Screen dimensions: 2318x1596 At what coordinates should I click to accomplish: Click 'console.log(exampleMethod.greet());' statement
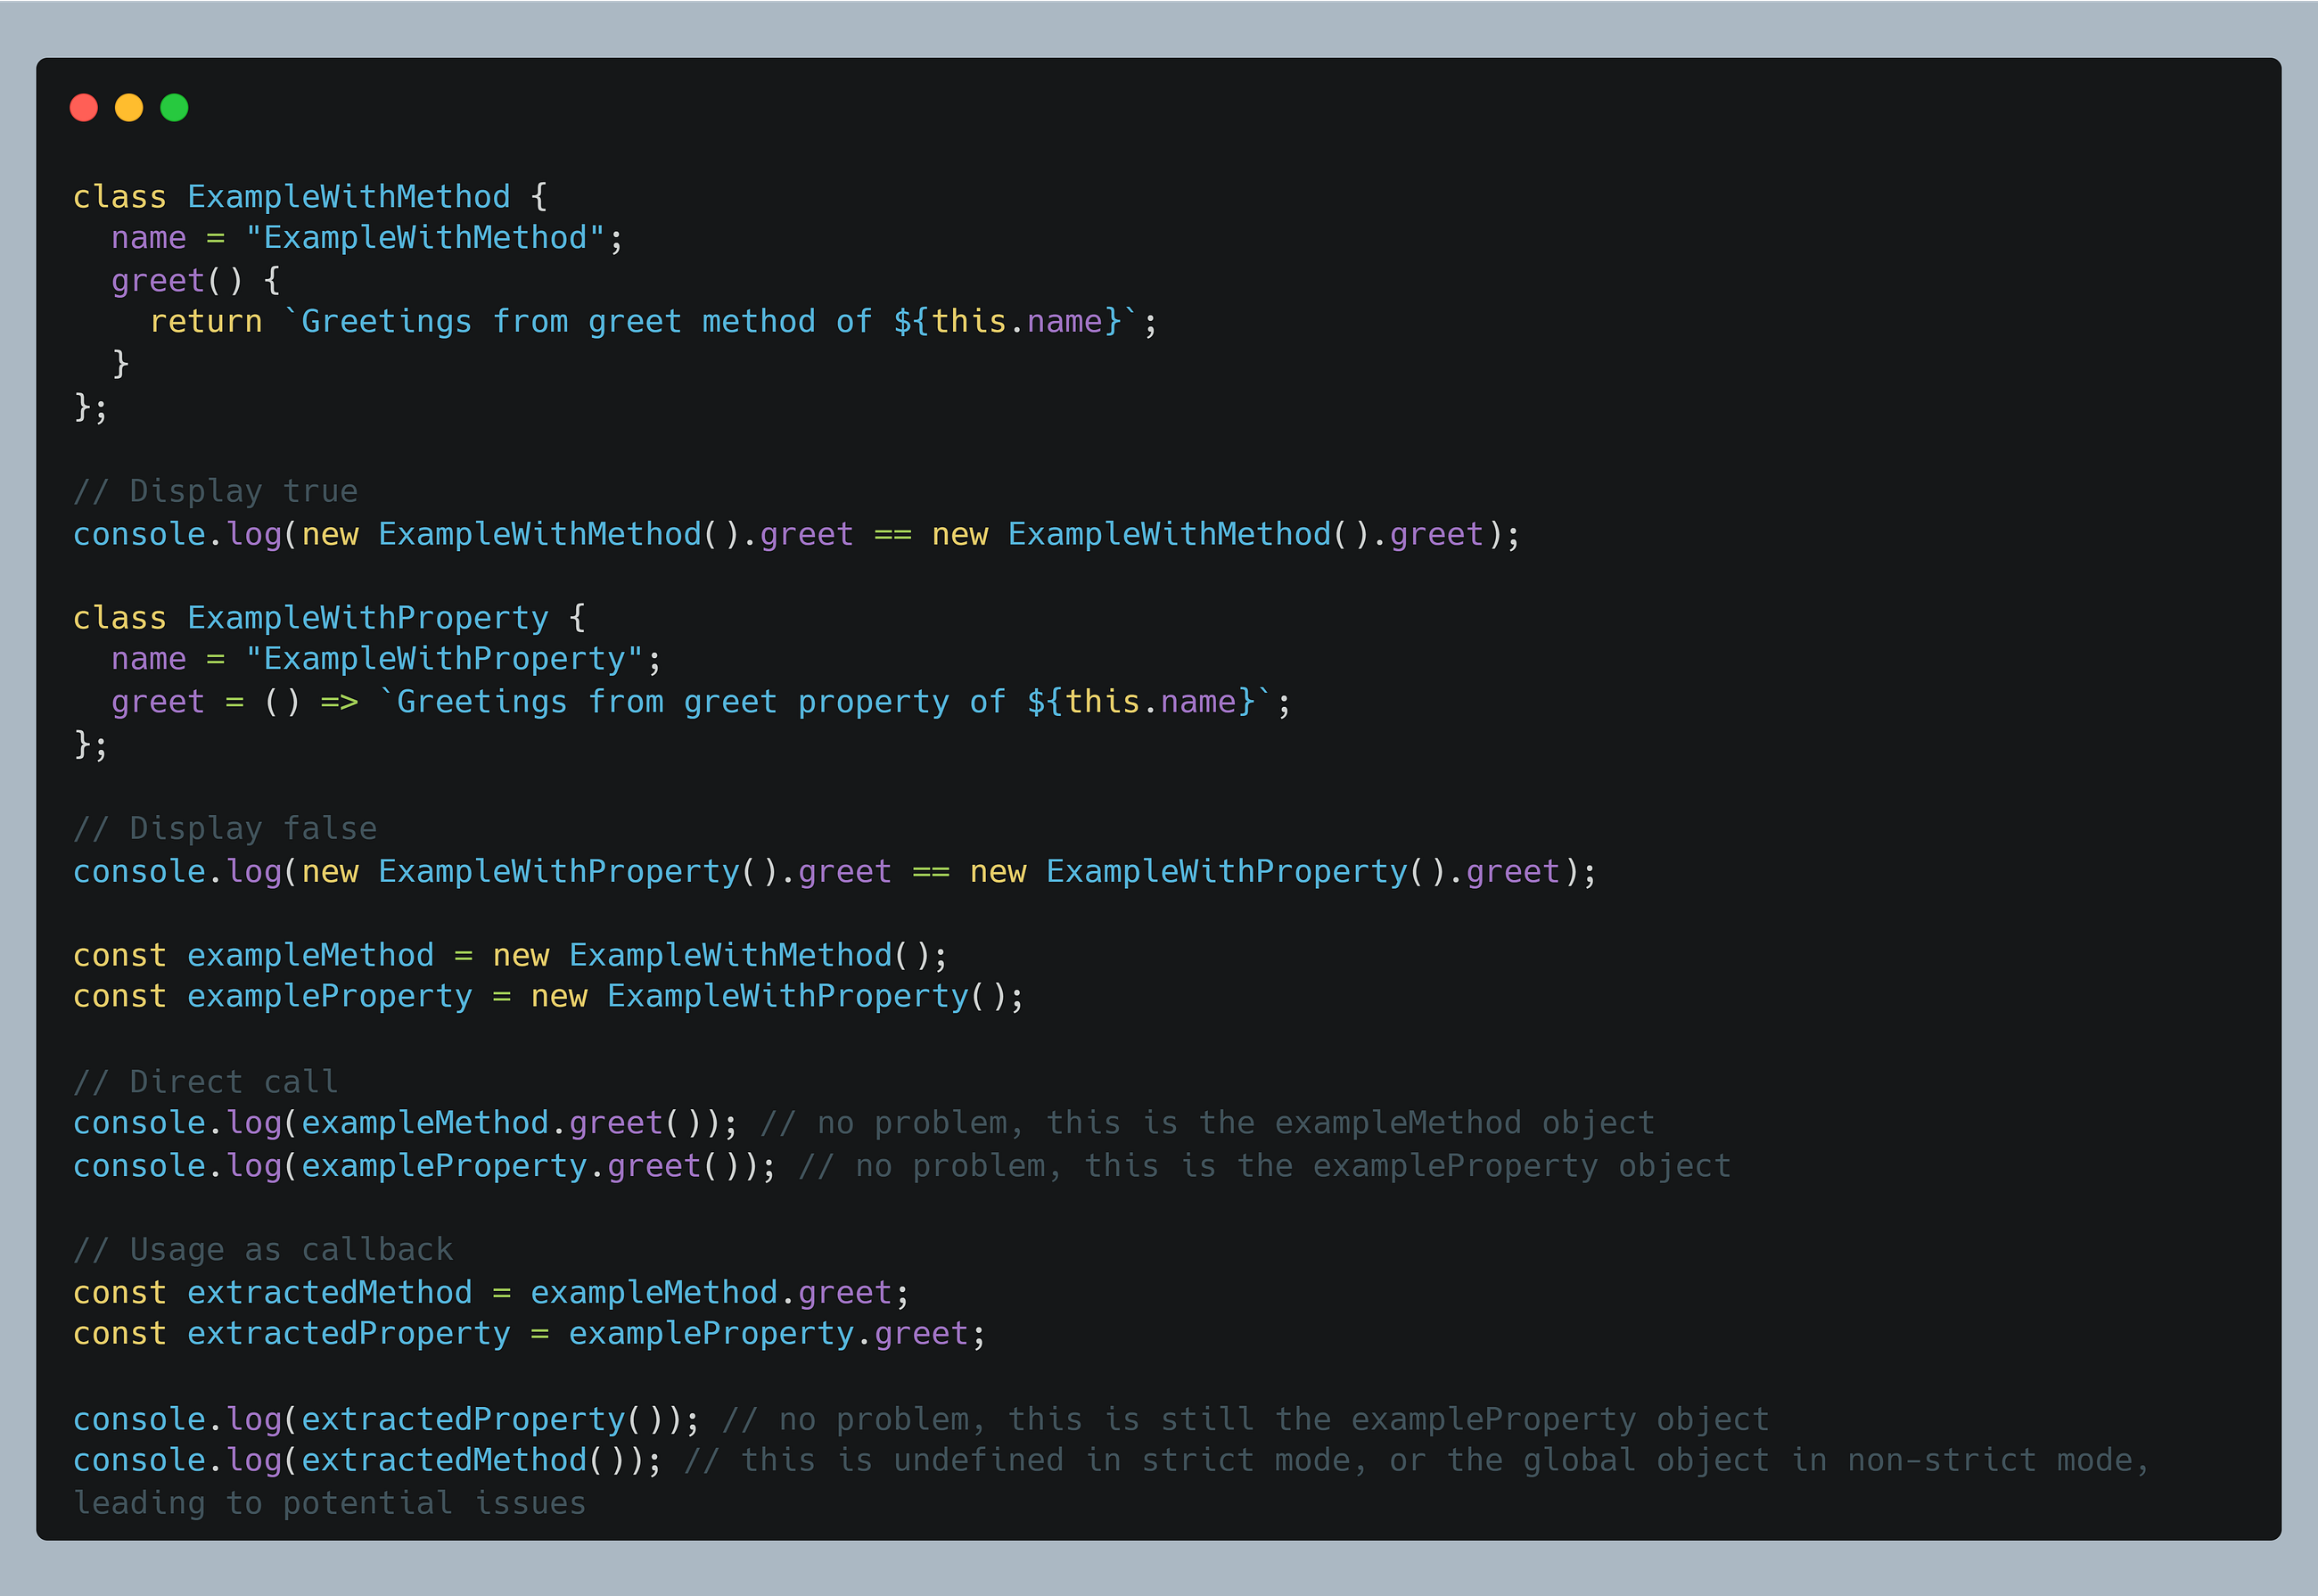click(x=406, y=1123)
